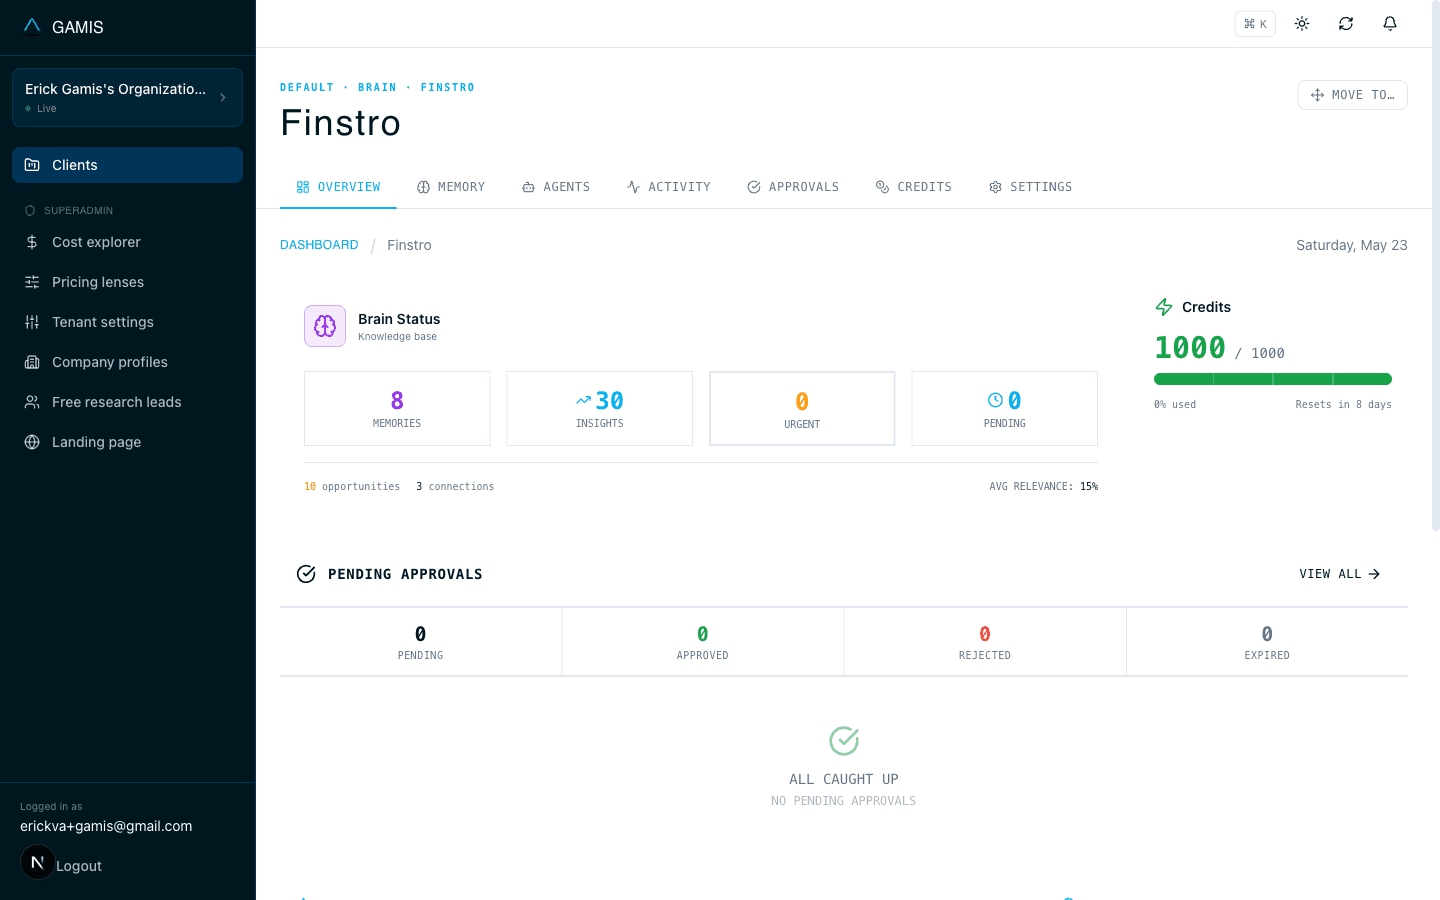Expand the Erick Gamis's Organization switcher
Viewport: 1440px width, 900px height.
[x=127, y=97]
